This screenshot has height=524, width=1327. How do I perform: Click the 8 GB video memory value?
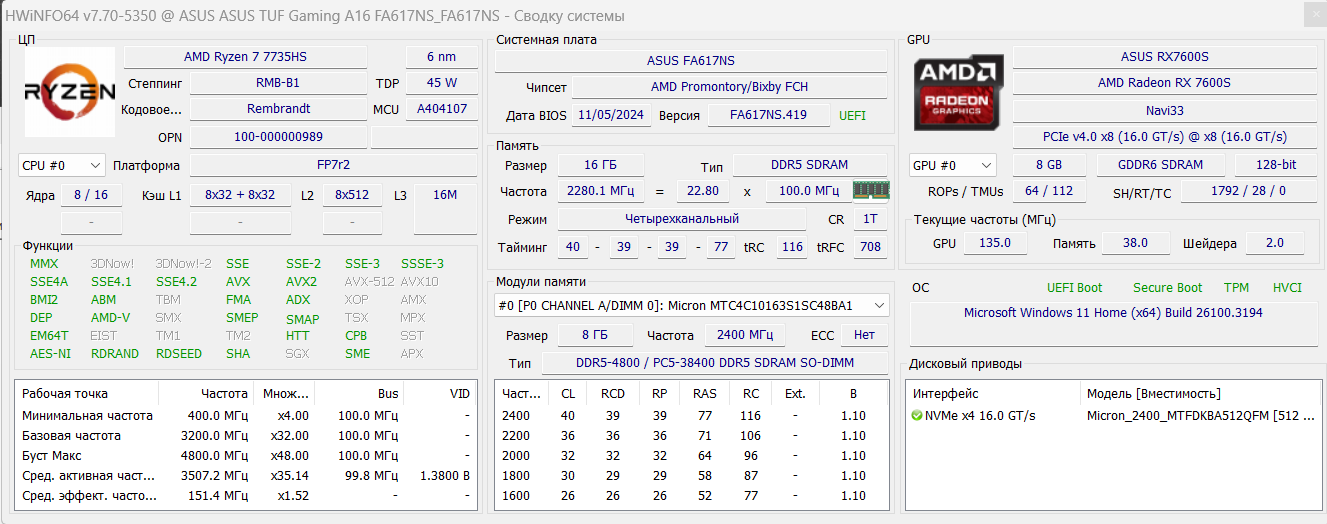click(1048, 165)
